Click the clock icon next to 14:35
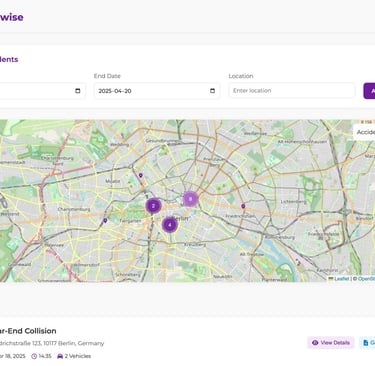 point(34,356)
